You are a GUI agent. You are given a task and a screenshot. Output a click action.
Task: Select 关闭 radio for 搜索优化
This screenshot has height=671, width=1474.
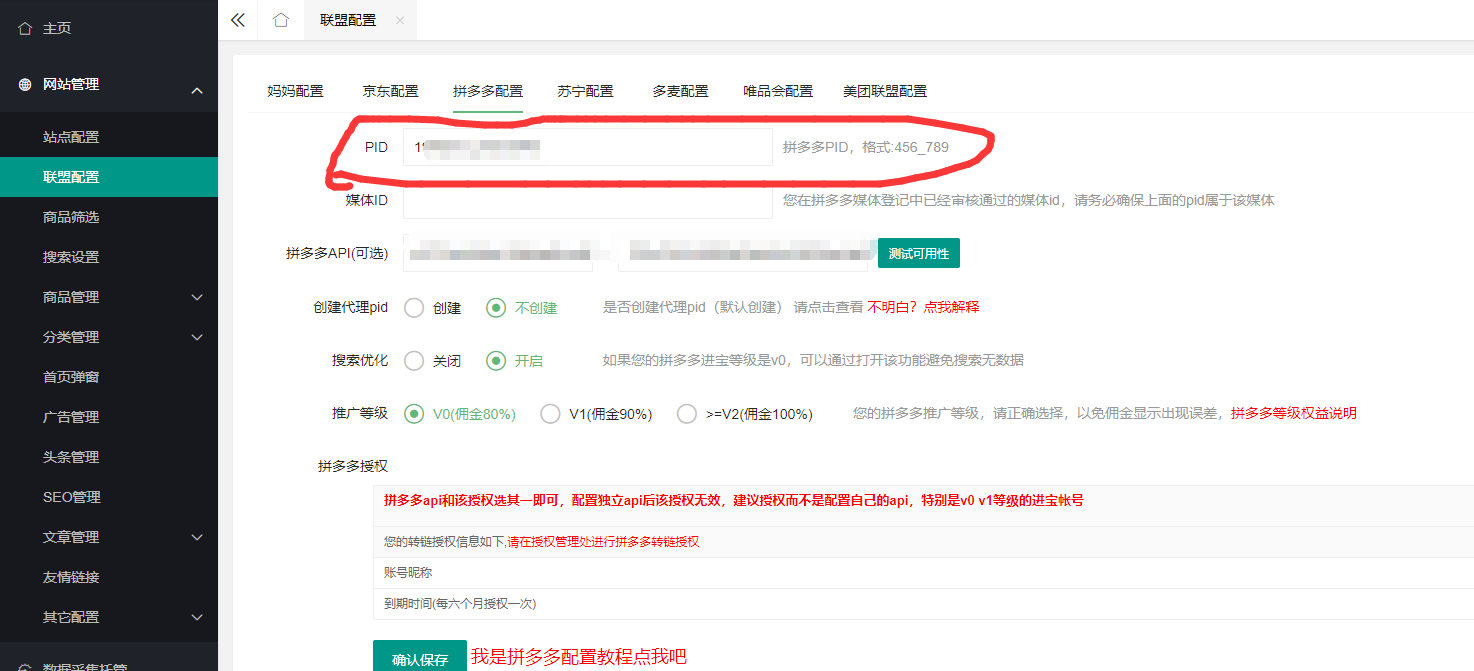click(414, 361)
